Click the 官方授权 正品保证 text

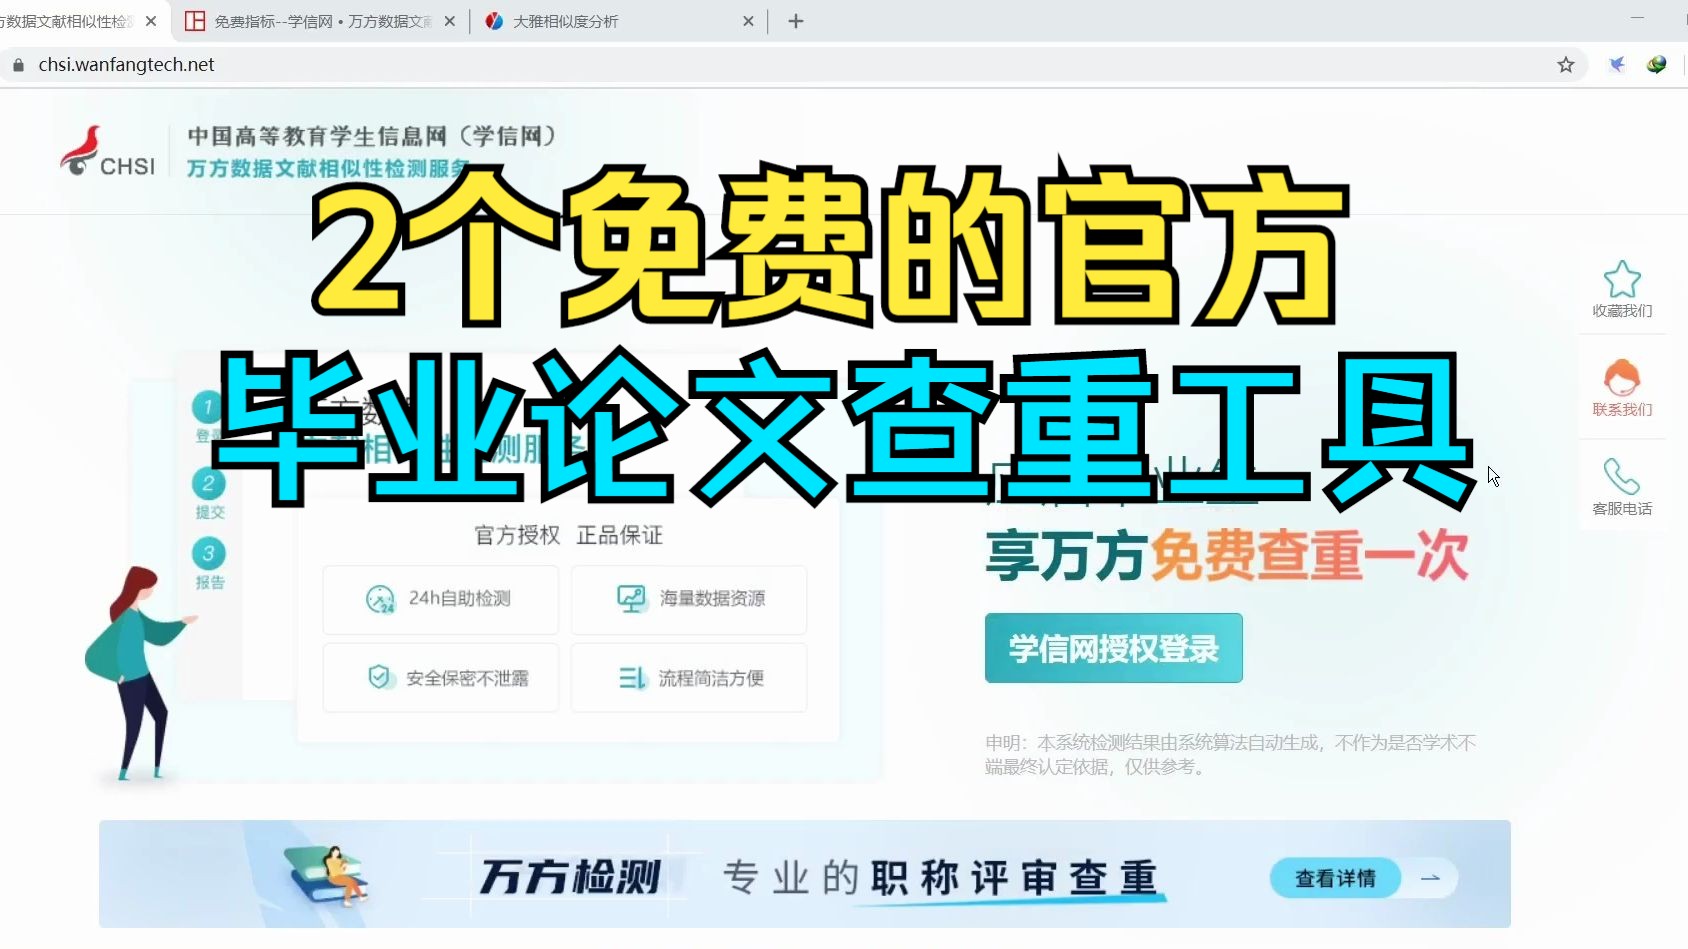click(568, 536)
